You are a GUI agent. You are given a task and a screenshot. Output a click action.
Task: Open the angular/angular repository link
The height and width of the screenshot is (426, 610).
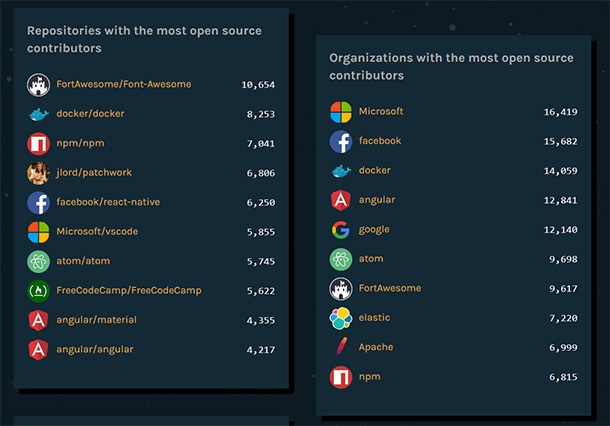click(95, 350)
